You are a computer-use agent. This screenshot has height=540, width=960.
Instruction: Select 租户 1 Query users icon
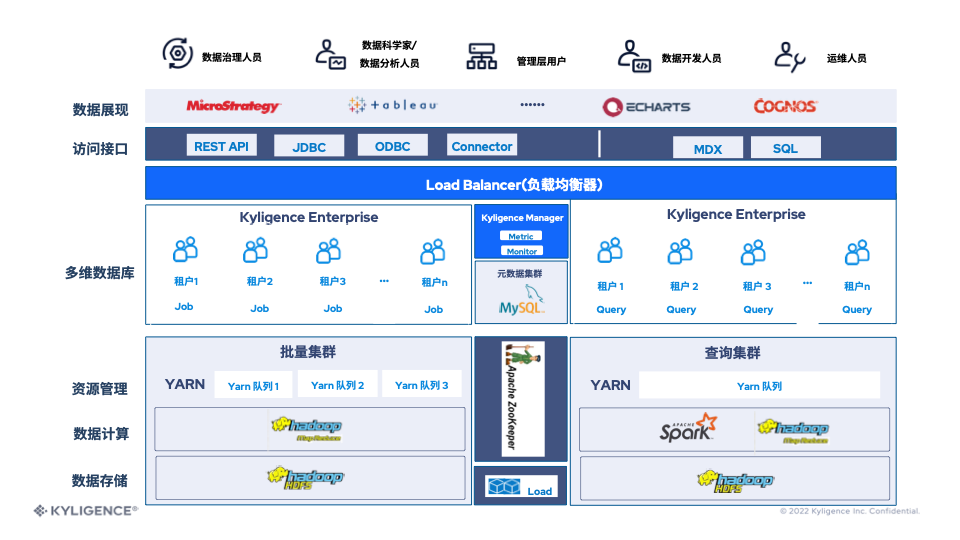pos(610,250)
